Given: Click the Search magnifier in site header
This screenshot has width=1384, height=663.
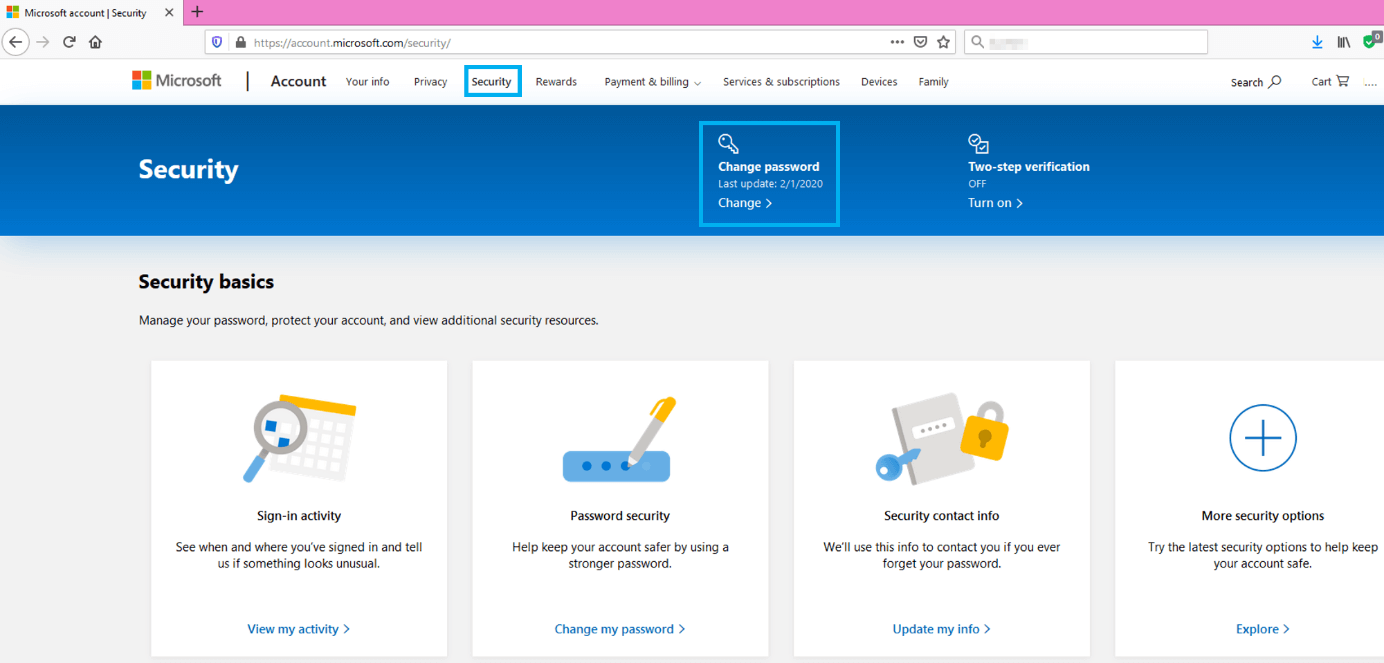Looking at the screenshot, I should click(x=1275, y=82).
